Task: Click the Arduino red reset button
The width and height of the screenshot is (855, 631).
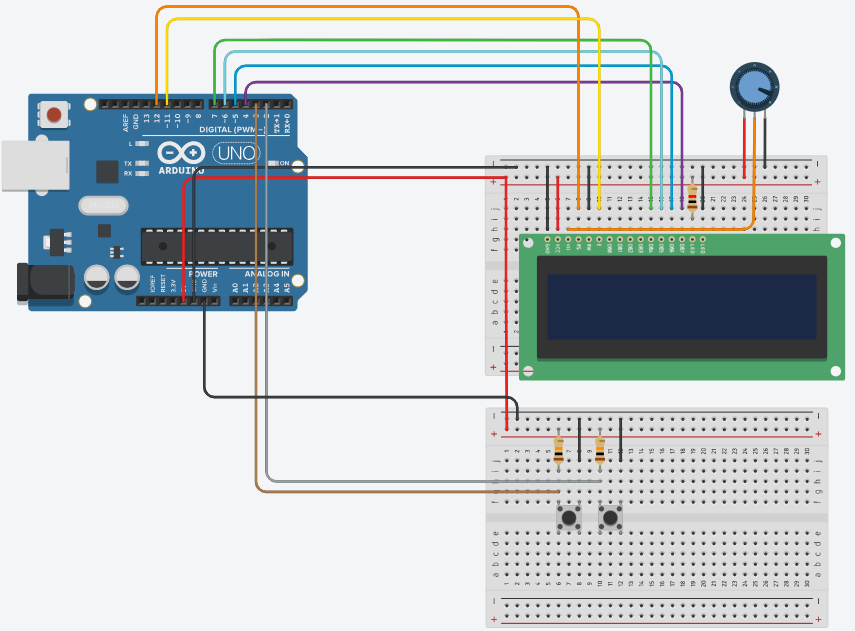Action: pyautogui.click(x=54, y=115)
